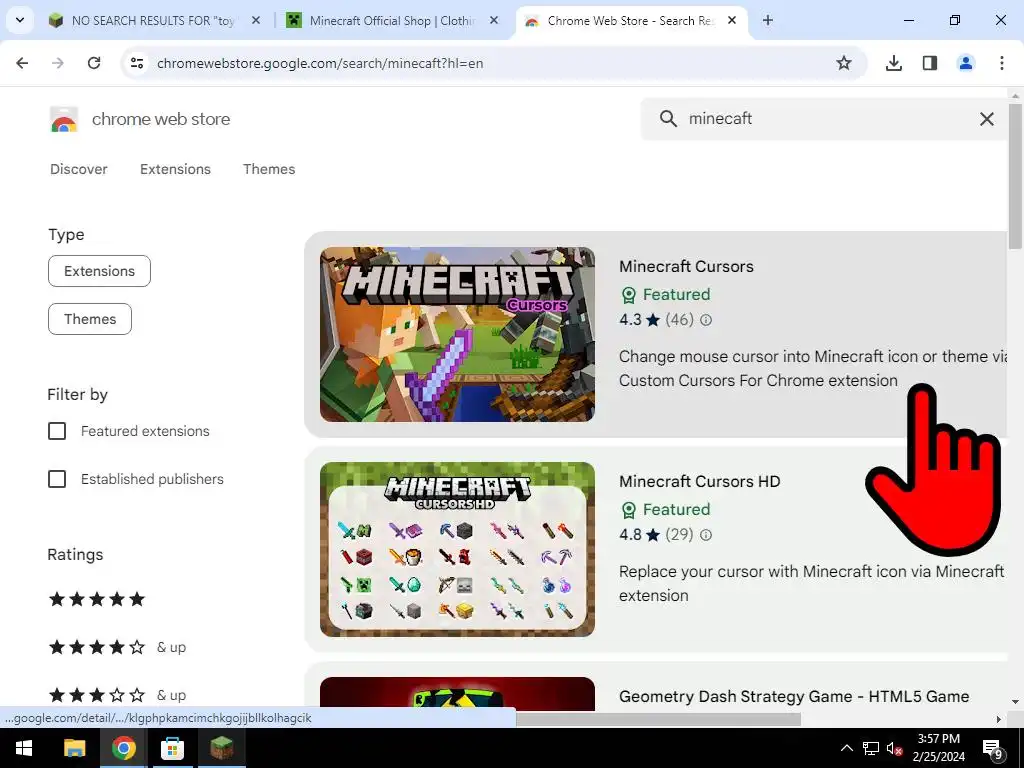
Task: Open the Geometry Dash game thumbnail
Action: [457, 694]
